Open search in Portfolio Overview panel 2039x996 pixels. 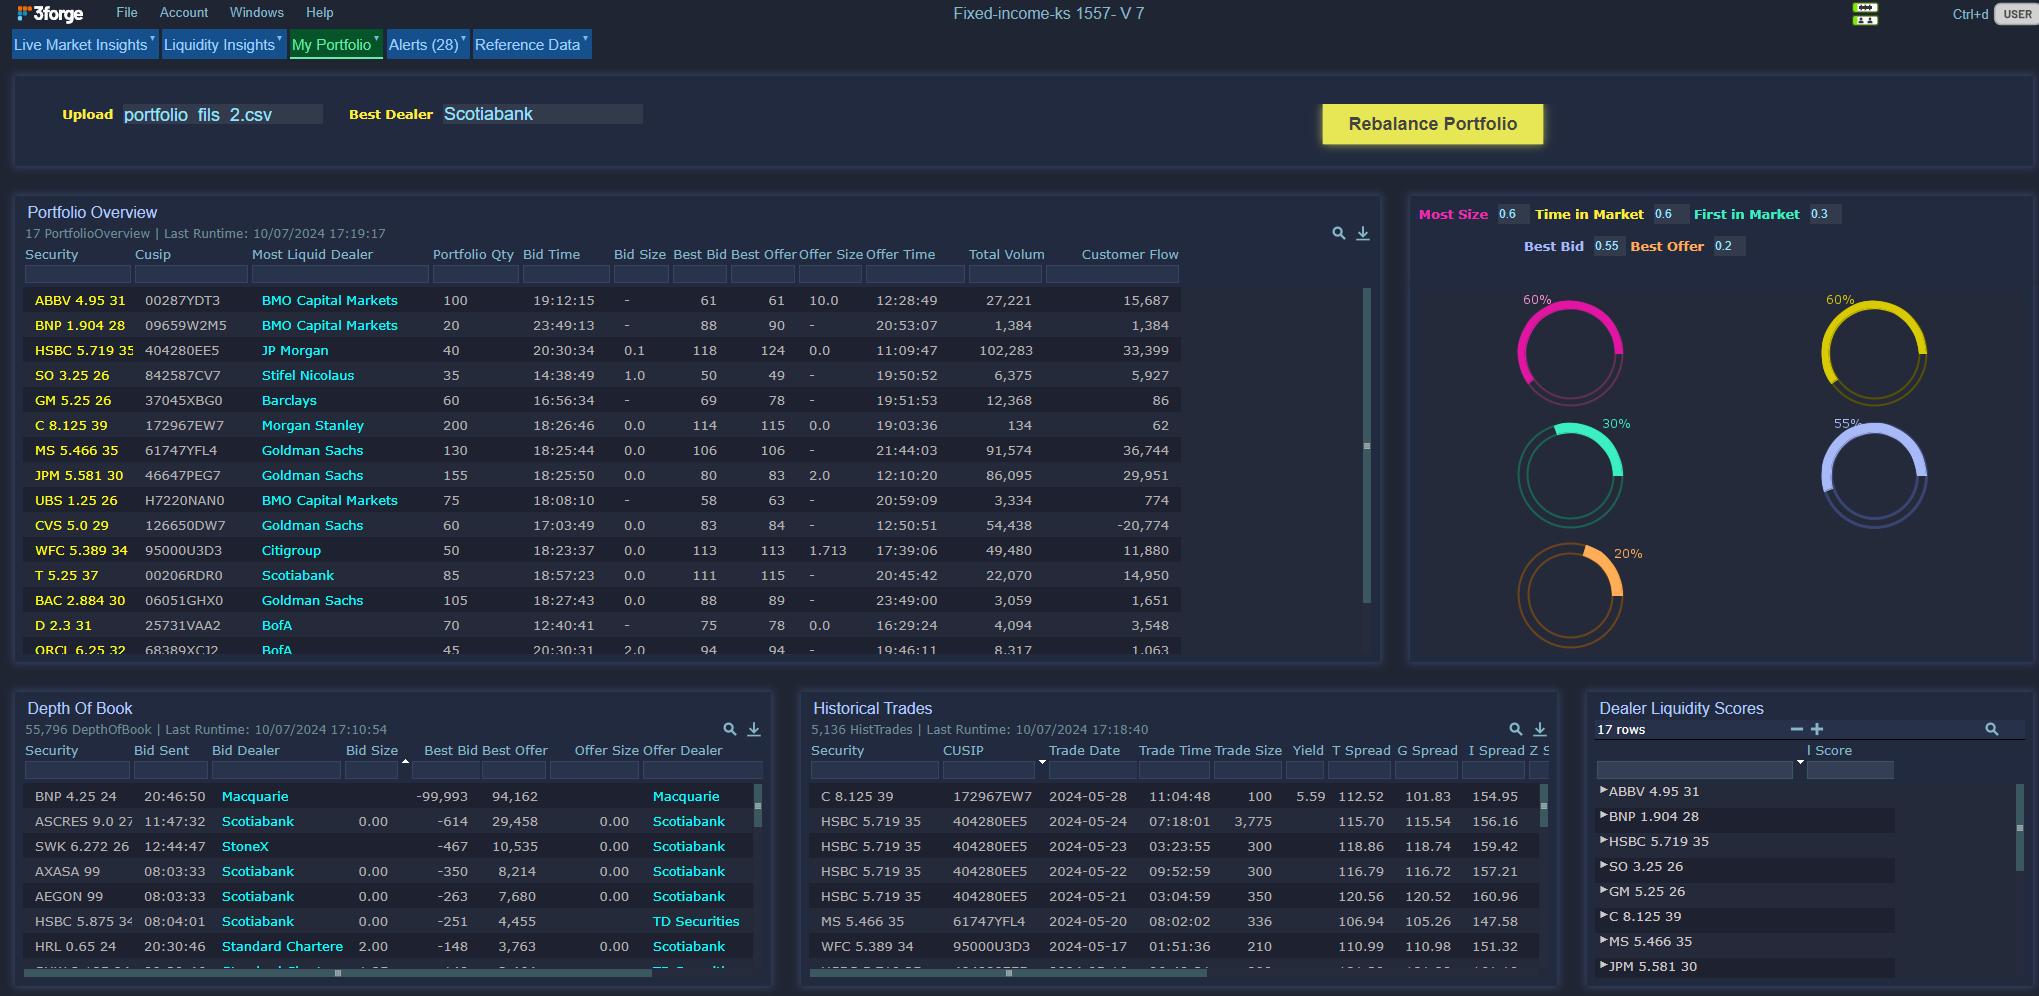click(x=1339, y=233)
